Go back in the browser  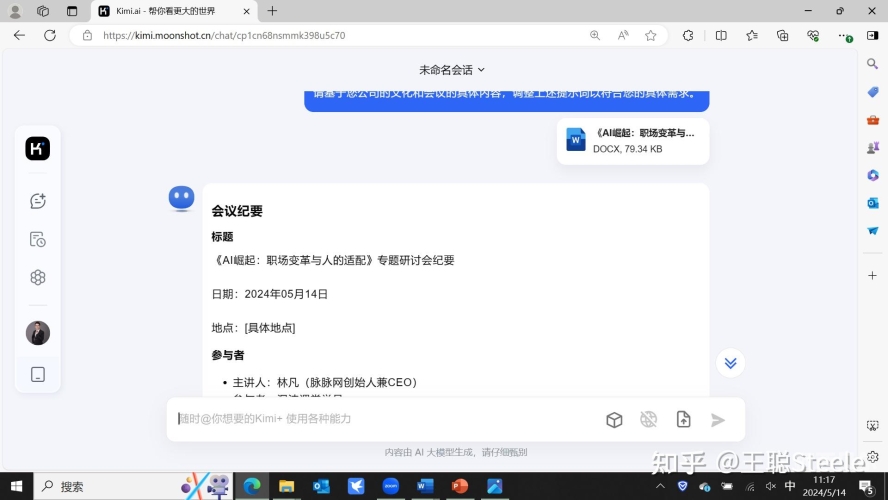click(19, 35)
